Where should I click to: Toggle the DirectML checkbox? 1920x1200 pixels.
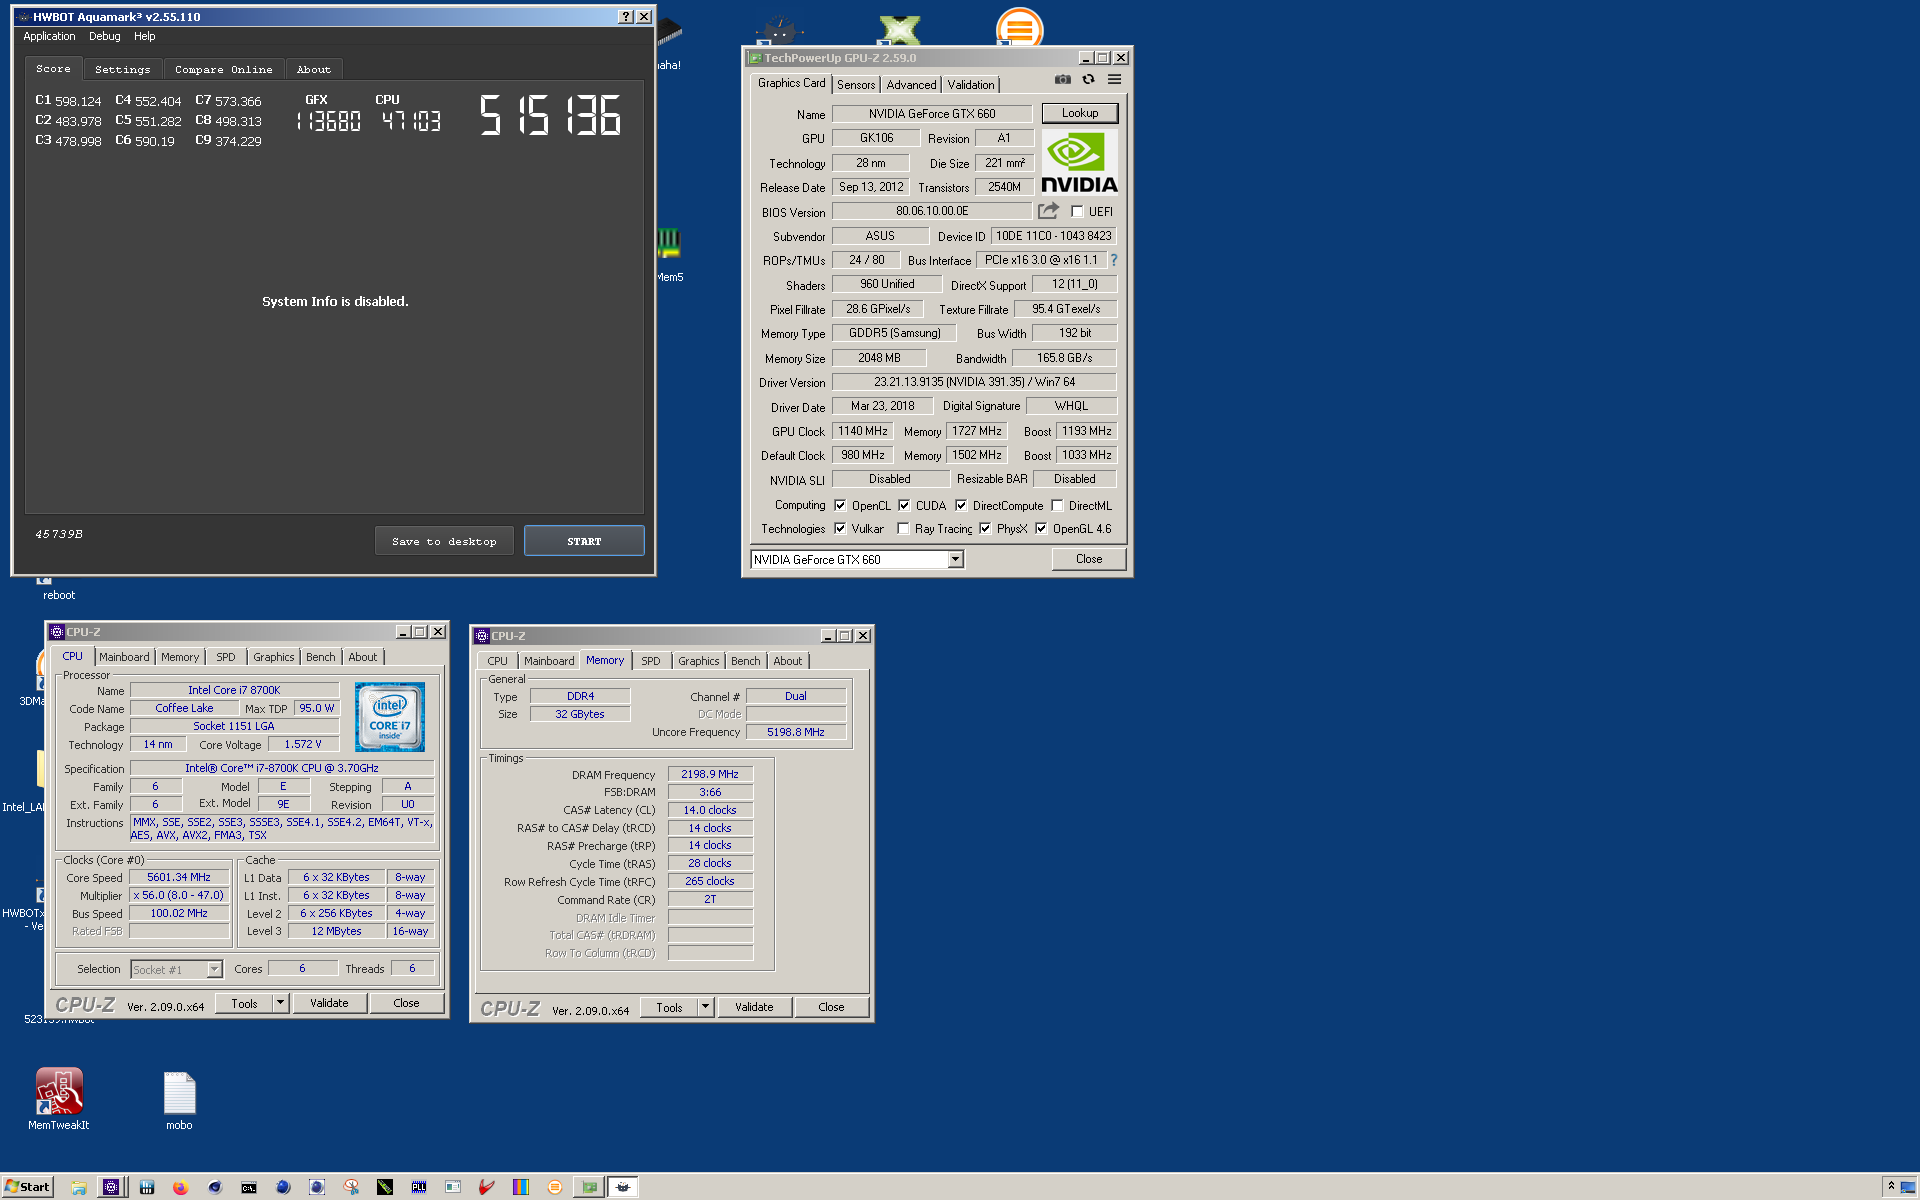[x=1057, y=505]
